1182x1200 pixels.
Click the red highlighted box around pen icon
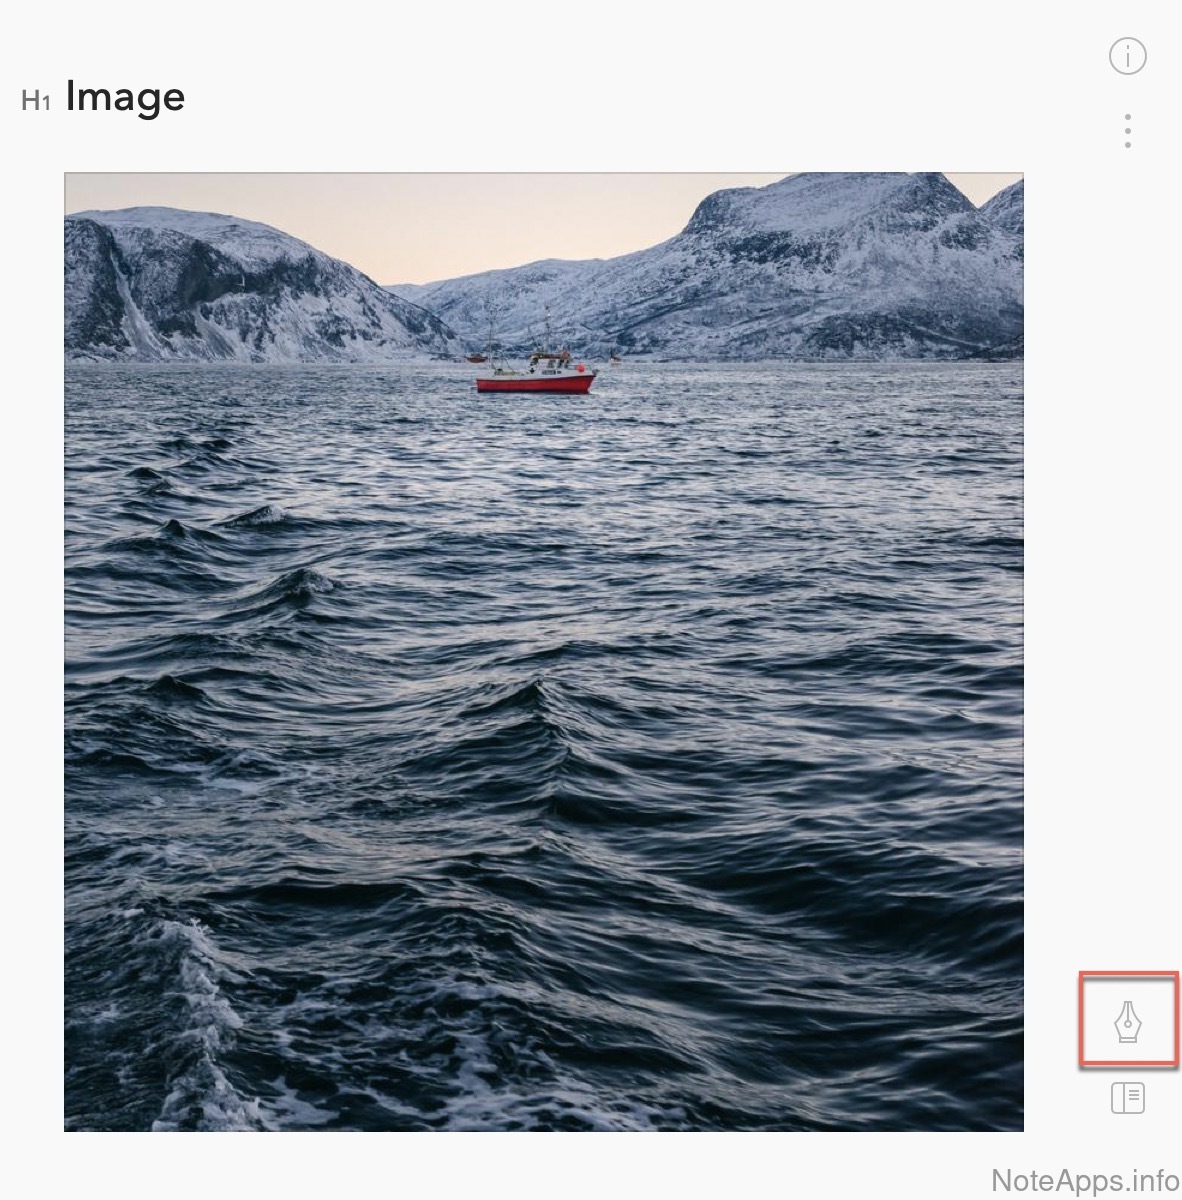point(1128,1018)
